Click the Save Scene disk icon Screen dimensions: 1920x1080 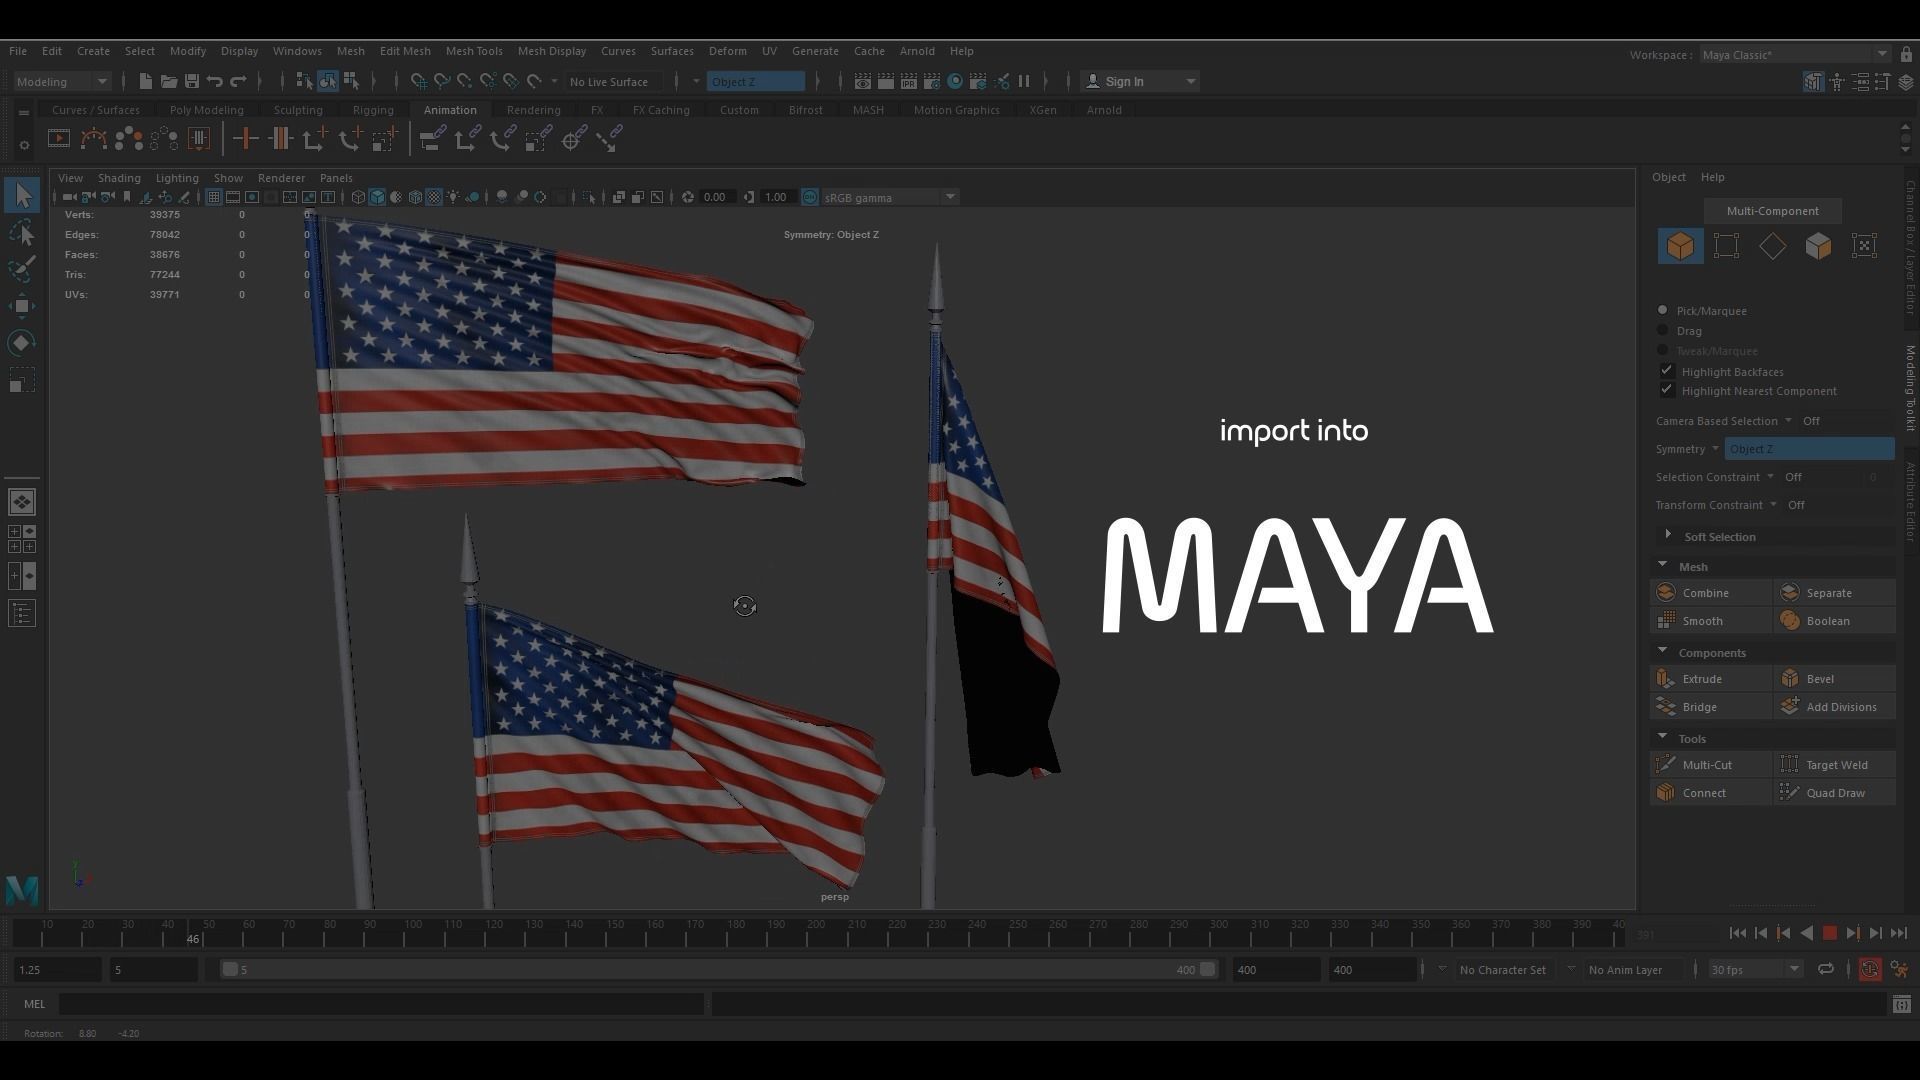(x=191, y=81)
